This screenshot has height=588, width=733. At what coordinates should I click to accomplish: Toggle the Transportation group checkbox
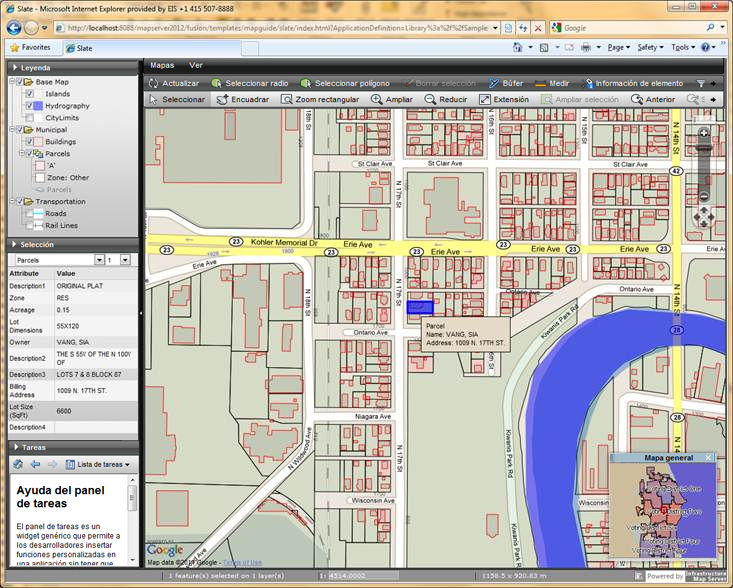coord(20,201)
